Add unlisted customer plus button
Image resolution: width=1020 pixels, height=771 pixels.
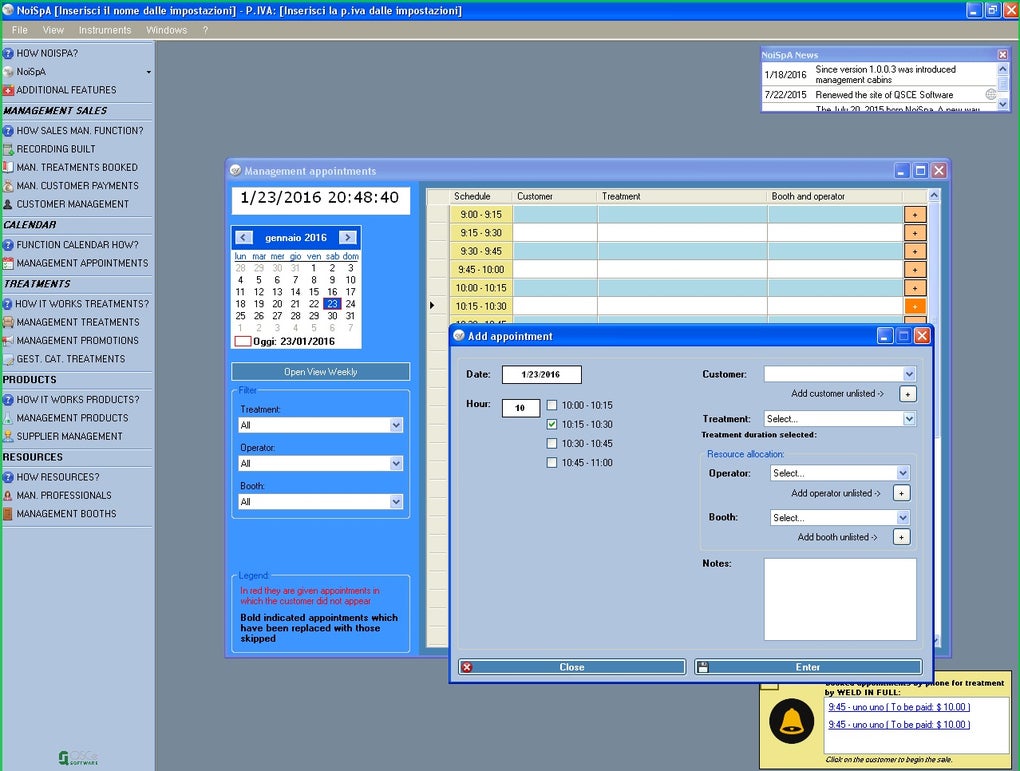coord(907,394)
